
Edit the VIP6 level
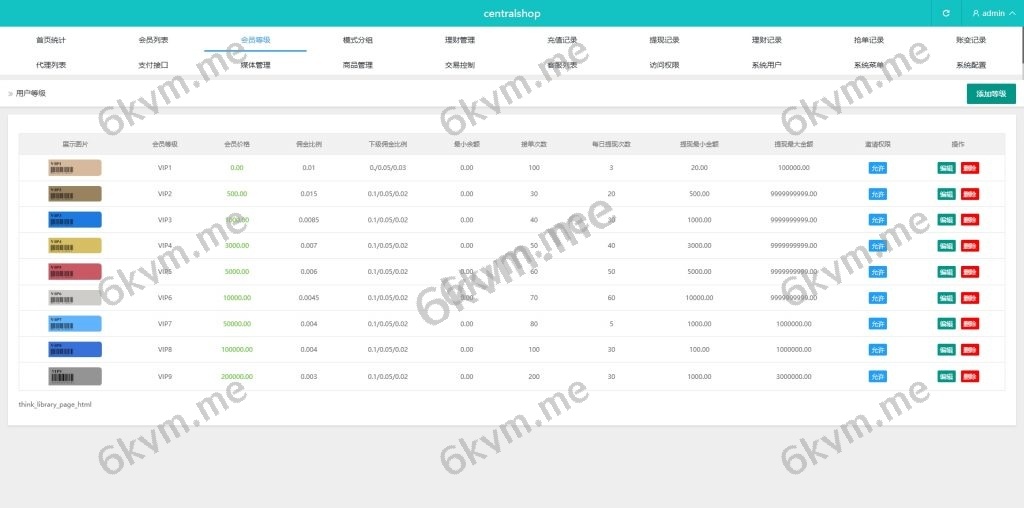946,298
